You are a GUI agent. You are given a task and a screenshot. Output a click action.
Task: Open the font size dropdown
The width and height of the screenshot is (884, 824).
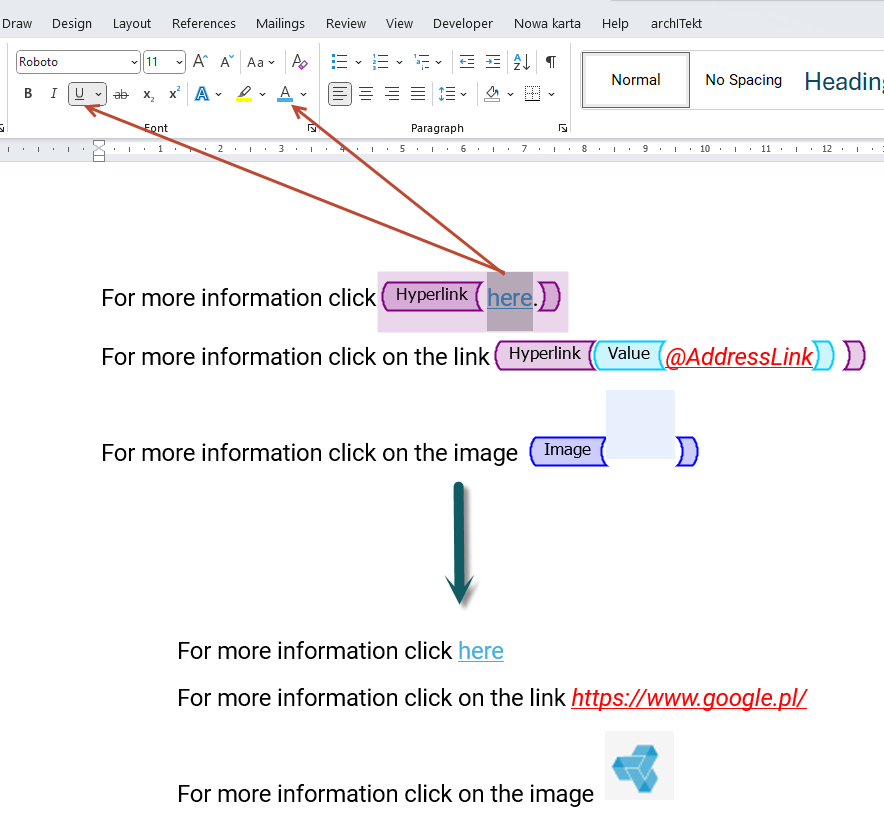pos(179,62)
